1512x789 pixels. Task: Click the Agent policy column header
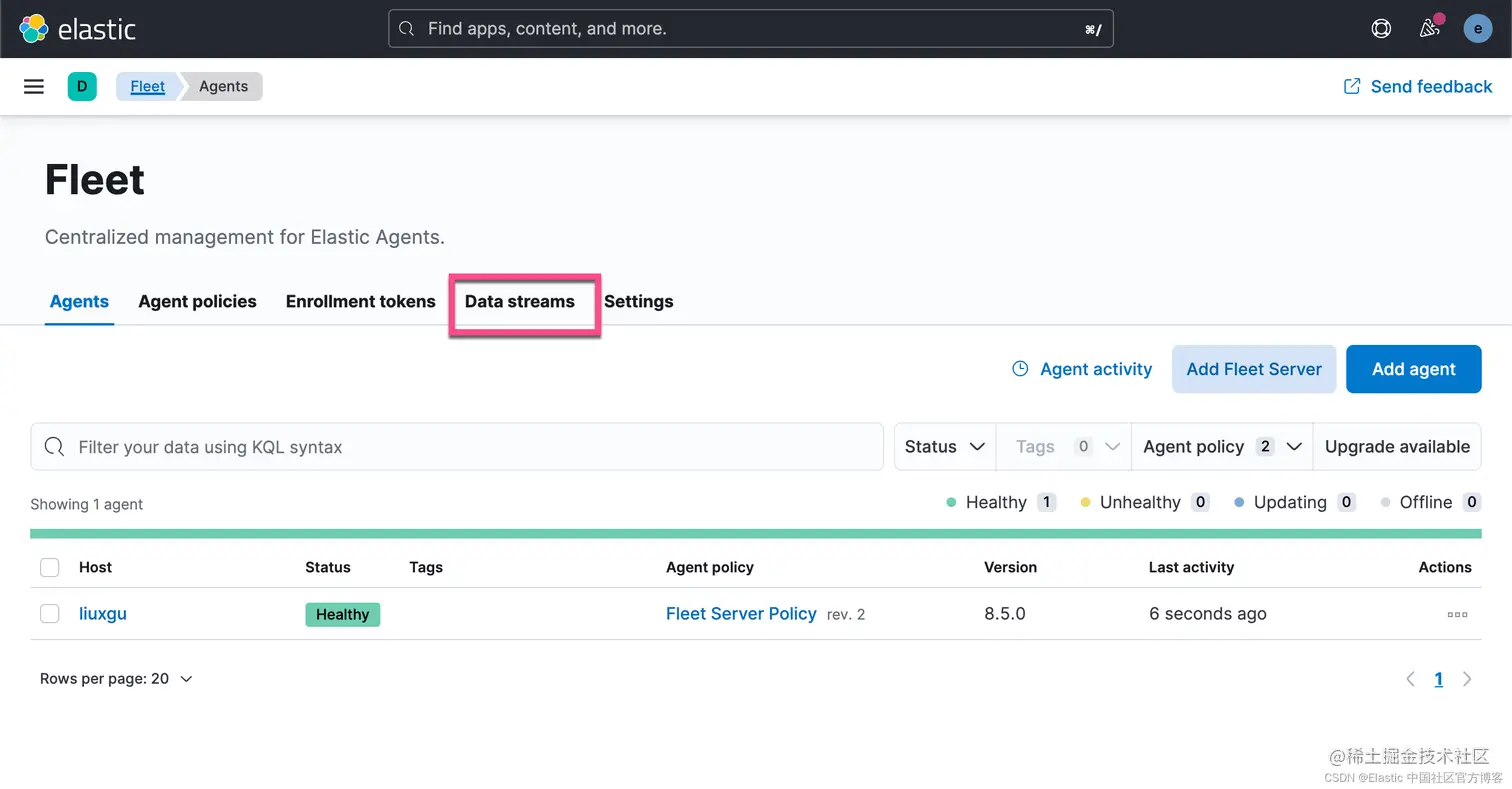(x=710, y=567)
